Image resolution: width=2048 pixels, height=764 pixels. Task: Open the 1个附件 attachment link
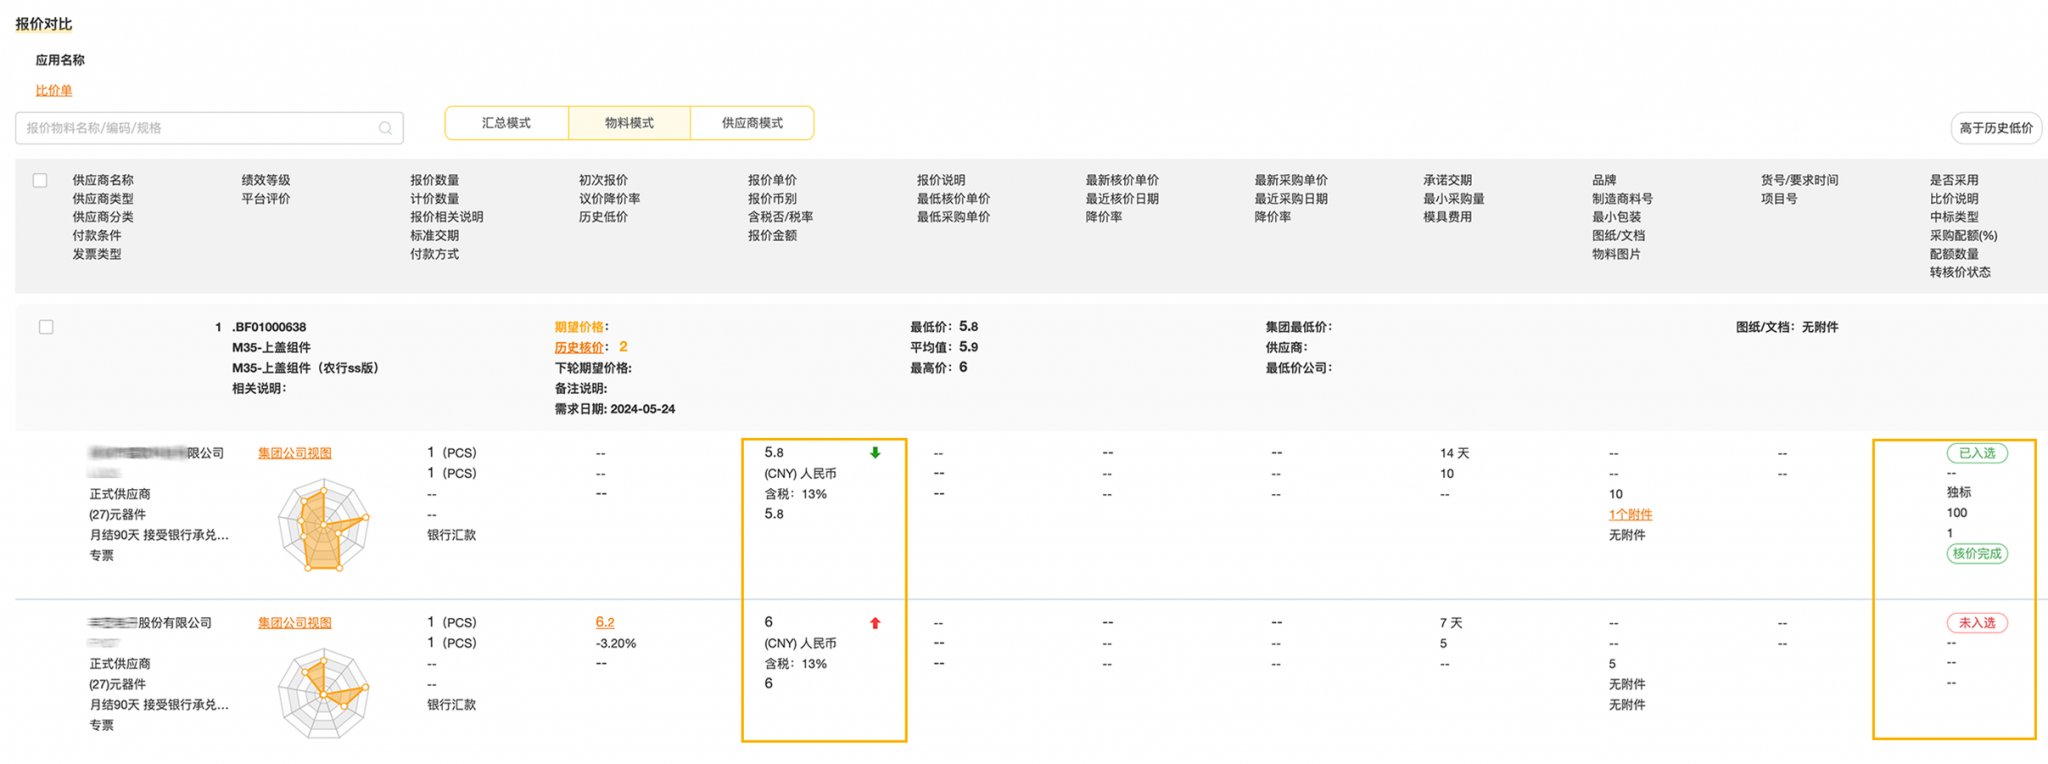click(x=1630, y=515)
